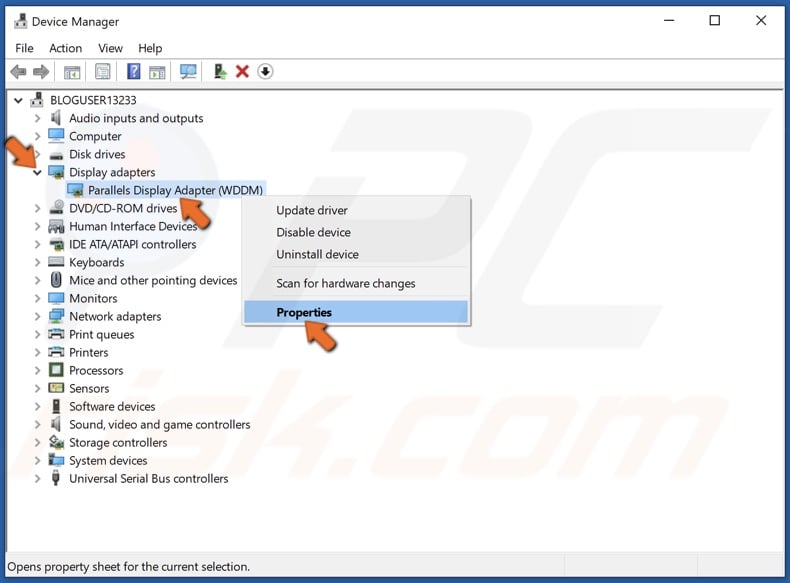Select the Disk drives tree item
Viewport: 790px width, 583px height.
[97, 154]
